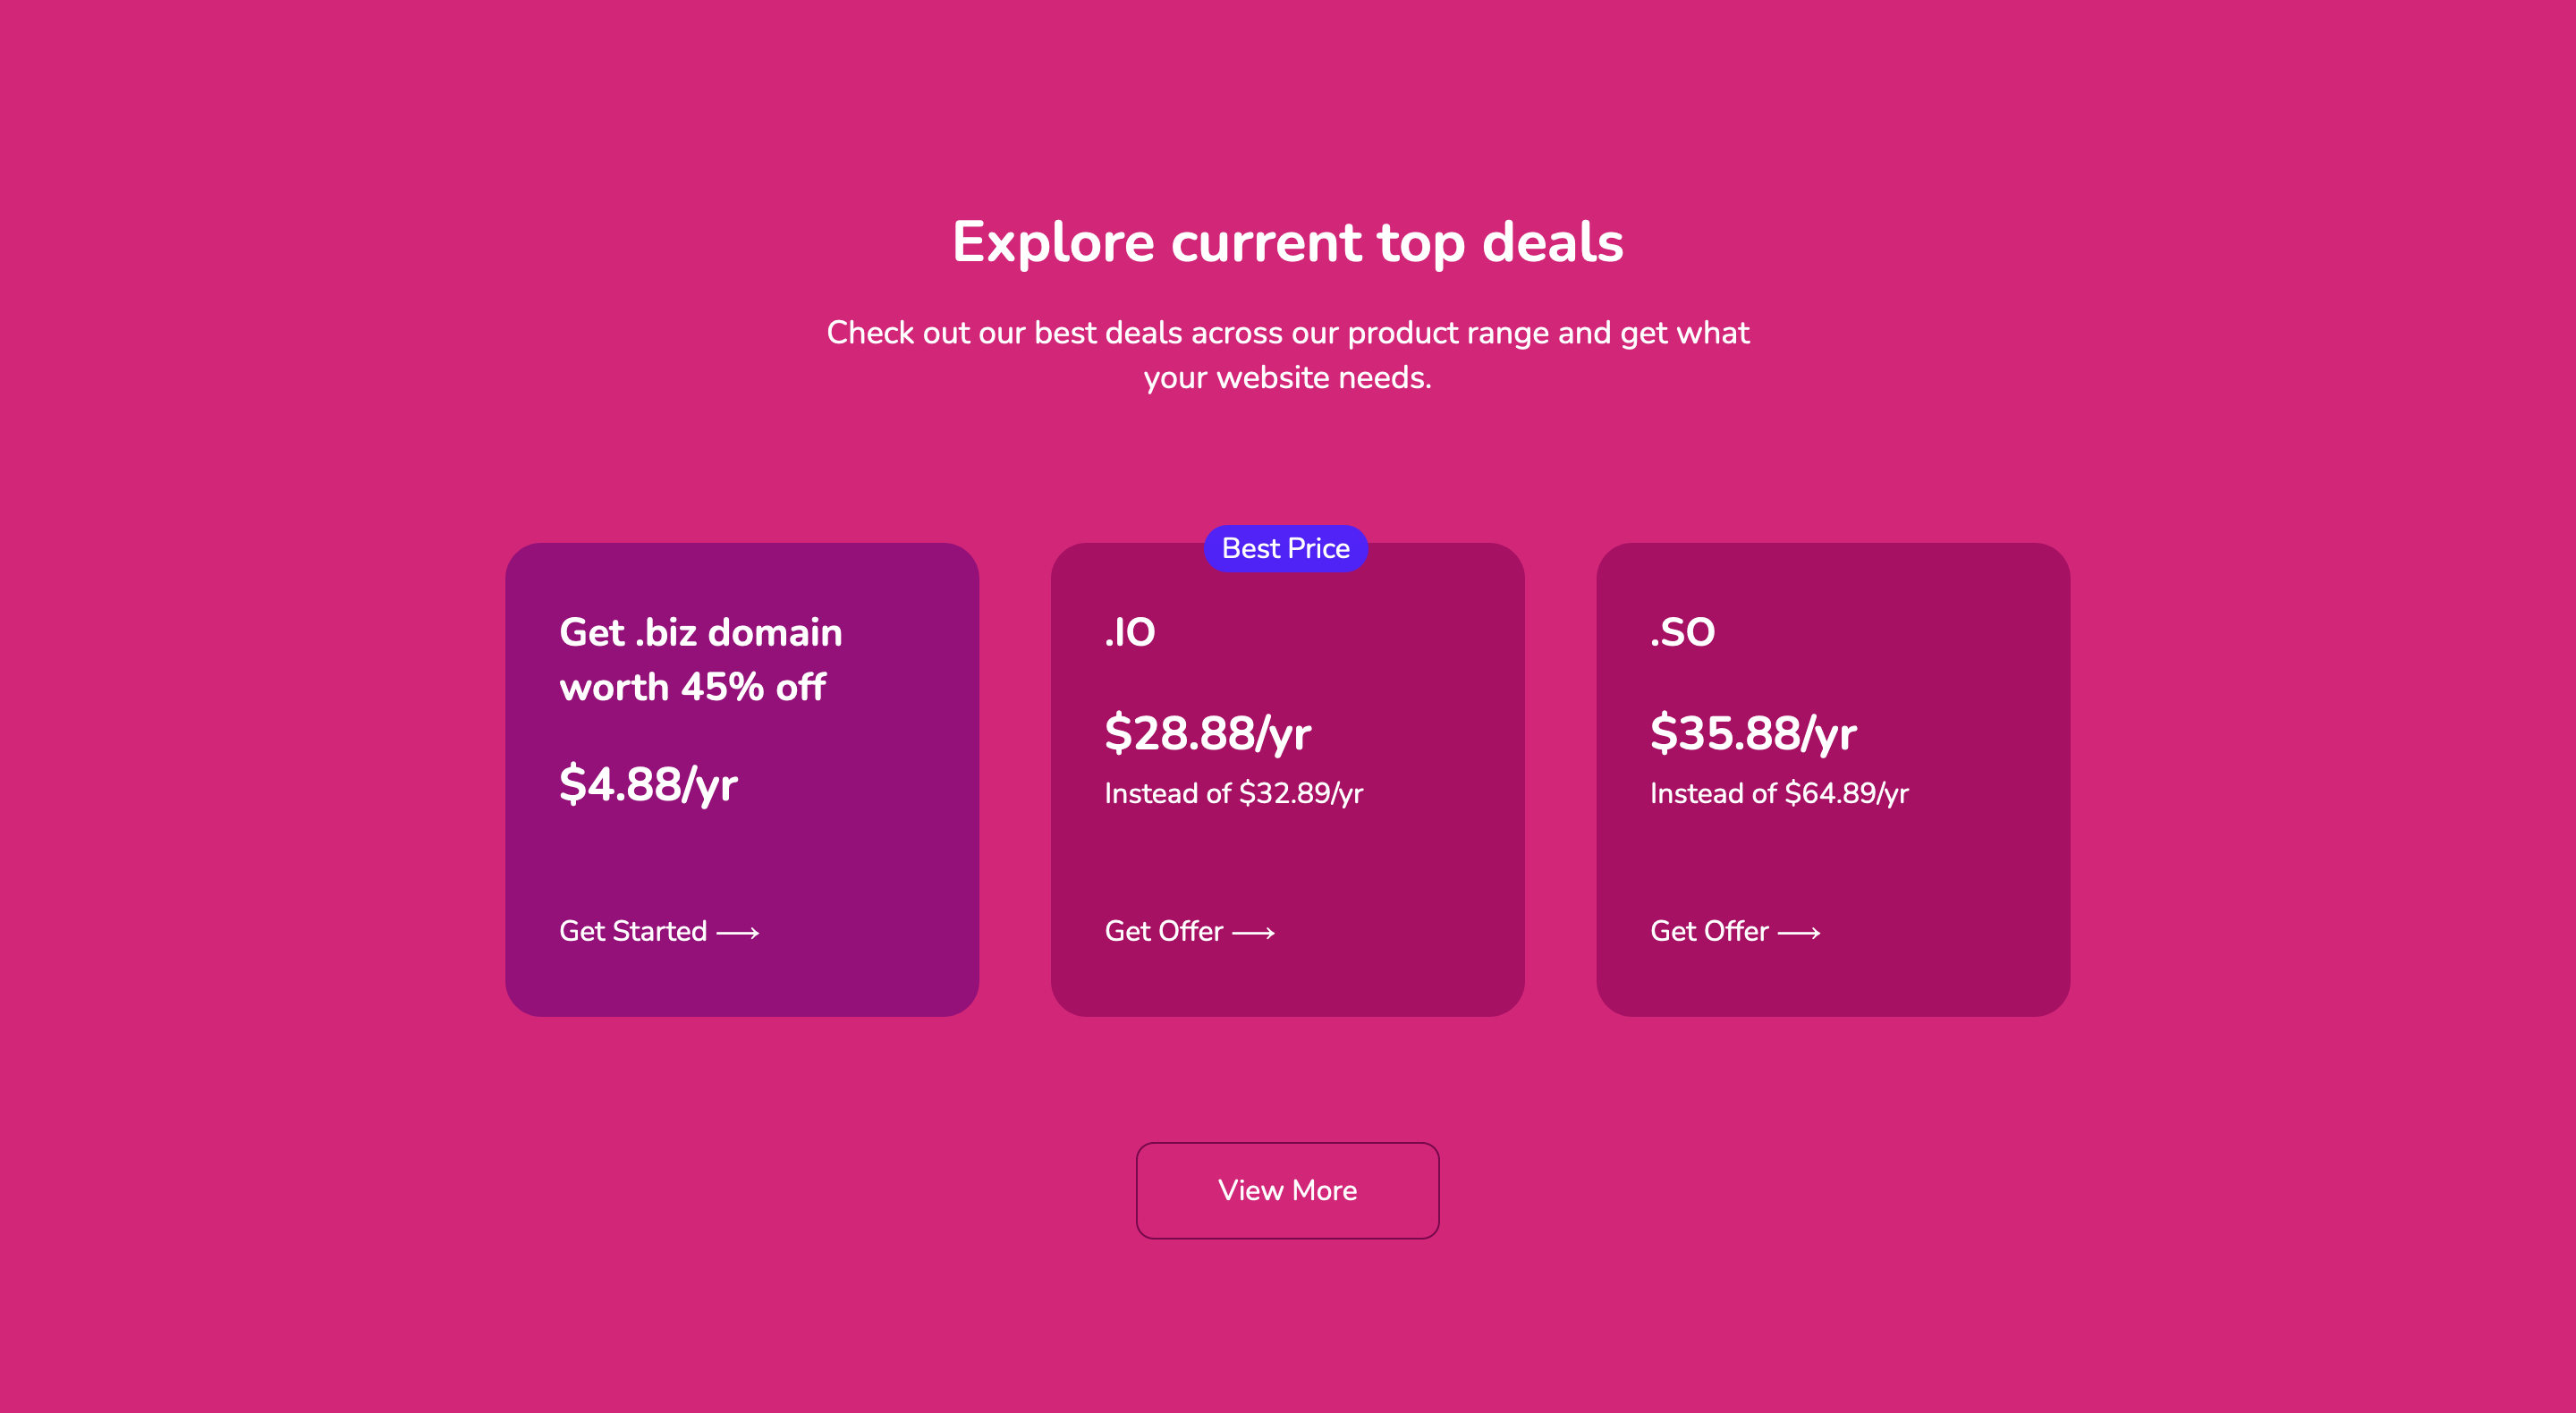
Task: Select Get Offer in the .SO card
Action: coord(1735,931)
